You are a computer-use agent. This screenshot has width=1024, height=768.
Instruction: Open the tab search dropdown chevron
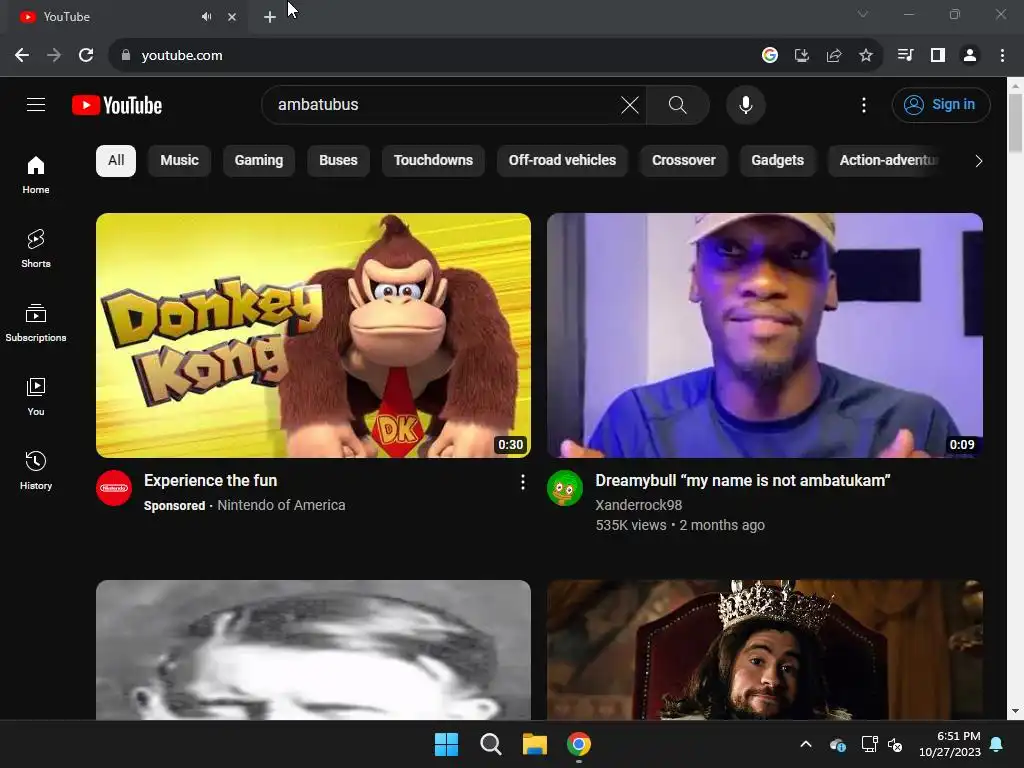(863, 14)
